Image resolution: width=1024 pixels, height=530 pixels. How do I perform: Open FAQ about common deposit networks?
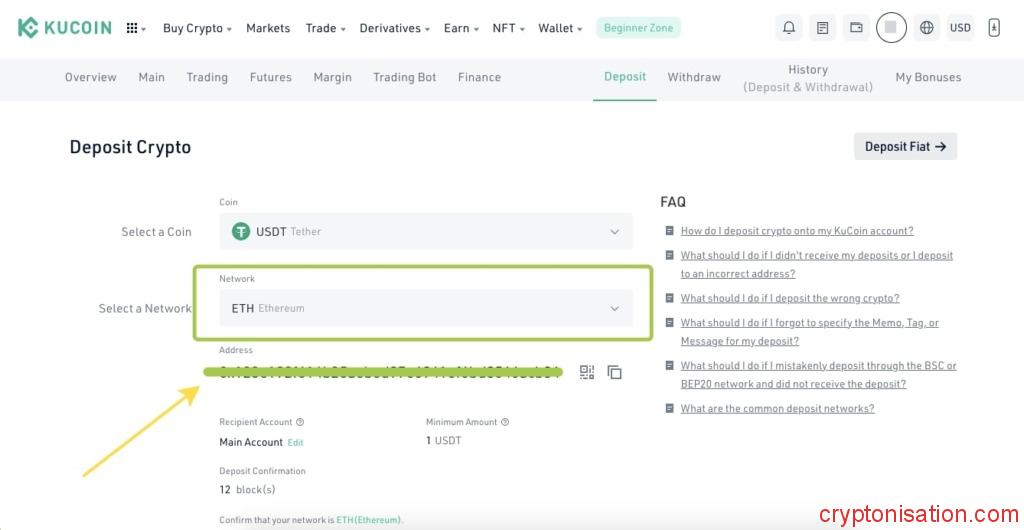pyautogui.click(x=777, y=408)
